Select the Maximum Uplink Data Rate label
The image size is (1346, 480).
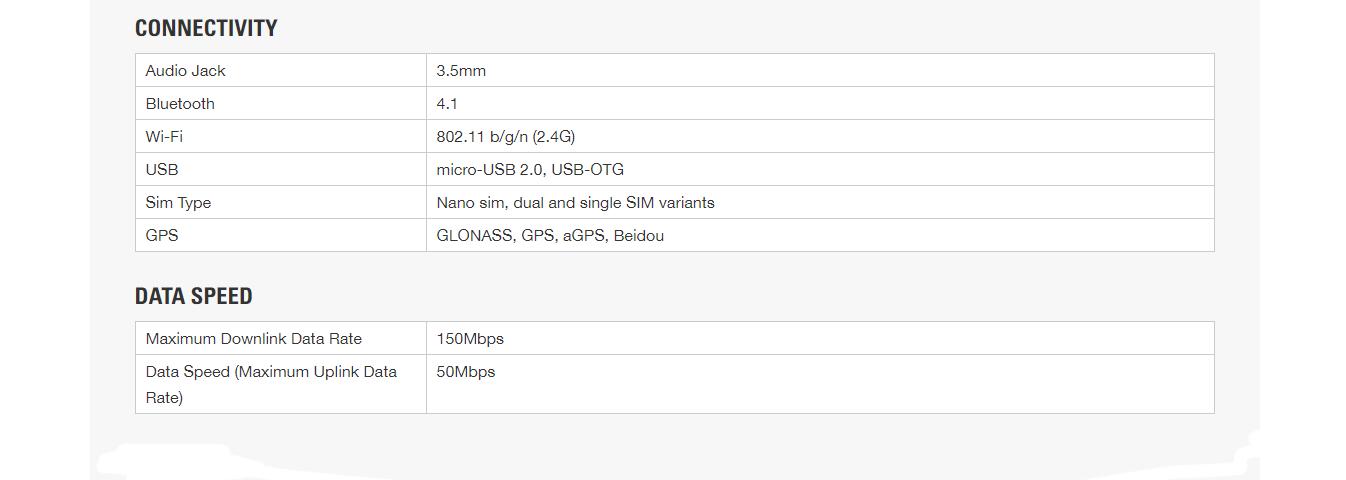271,384
